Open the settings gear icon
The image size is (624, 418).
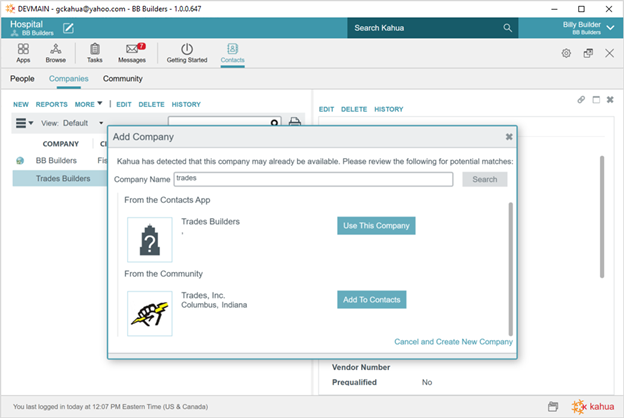click(566, 53)
